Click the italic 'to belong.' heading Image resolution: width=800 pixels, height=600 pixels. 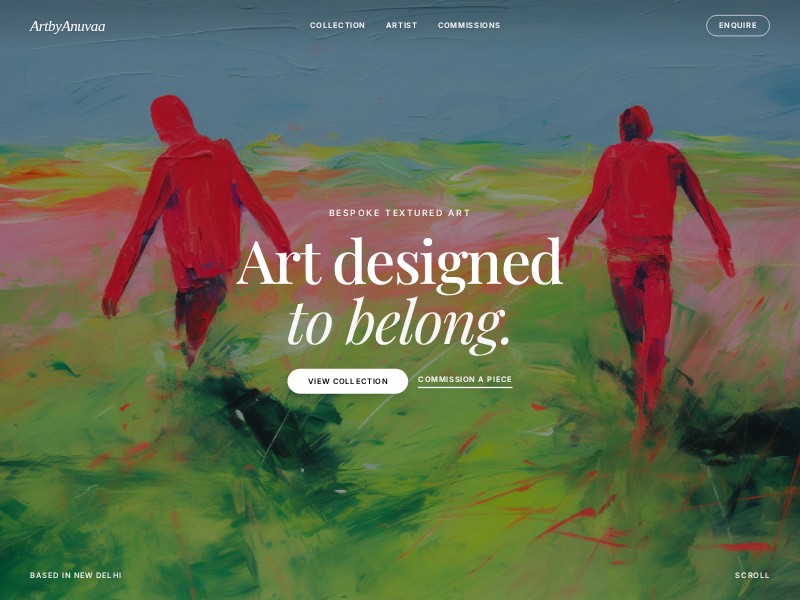(399, 323)
